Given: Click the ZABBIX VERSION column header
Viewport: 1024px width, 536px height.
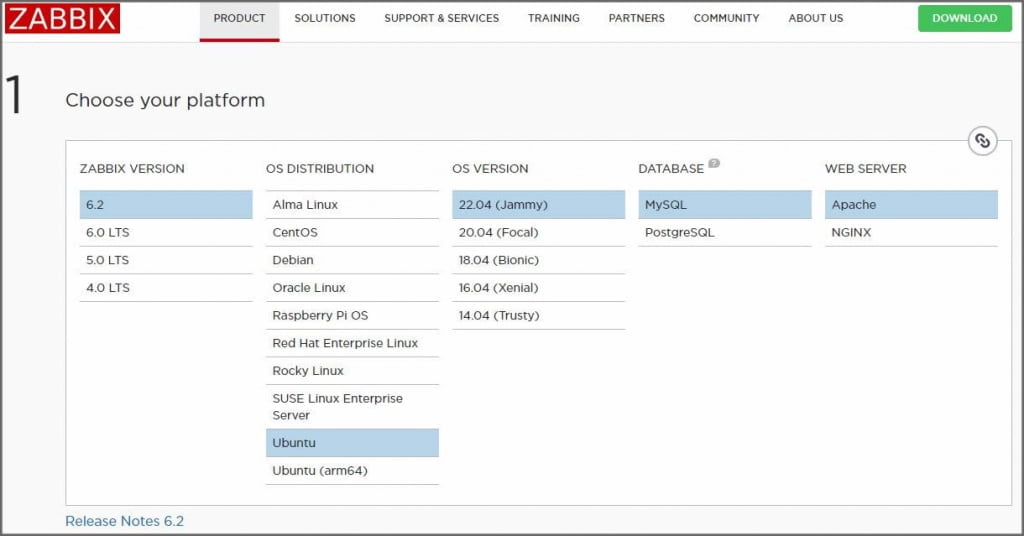Looking at the screenshot, I should point(132,168).
